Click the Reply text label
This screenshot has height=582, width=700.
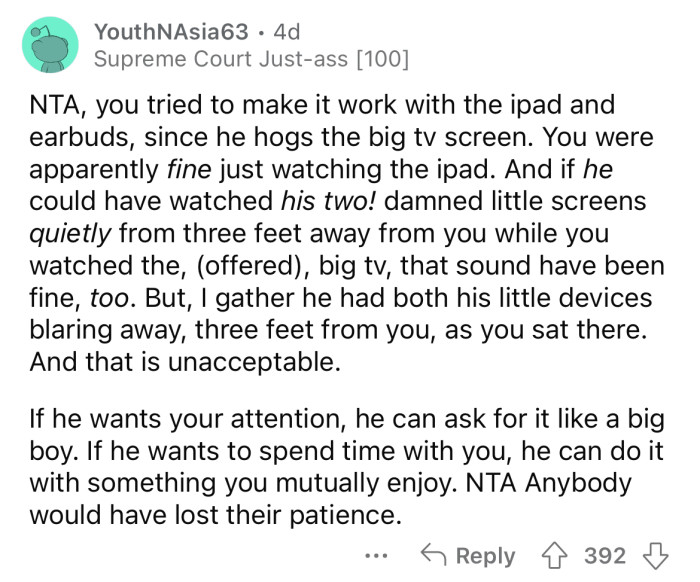485,557
